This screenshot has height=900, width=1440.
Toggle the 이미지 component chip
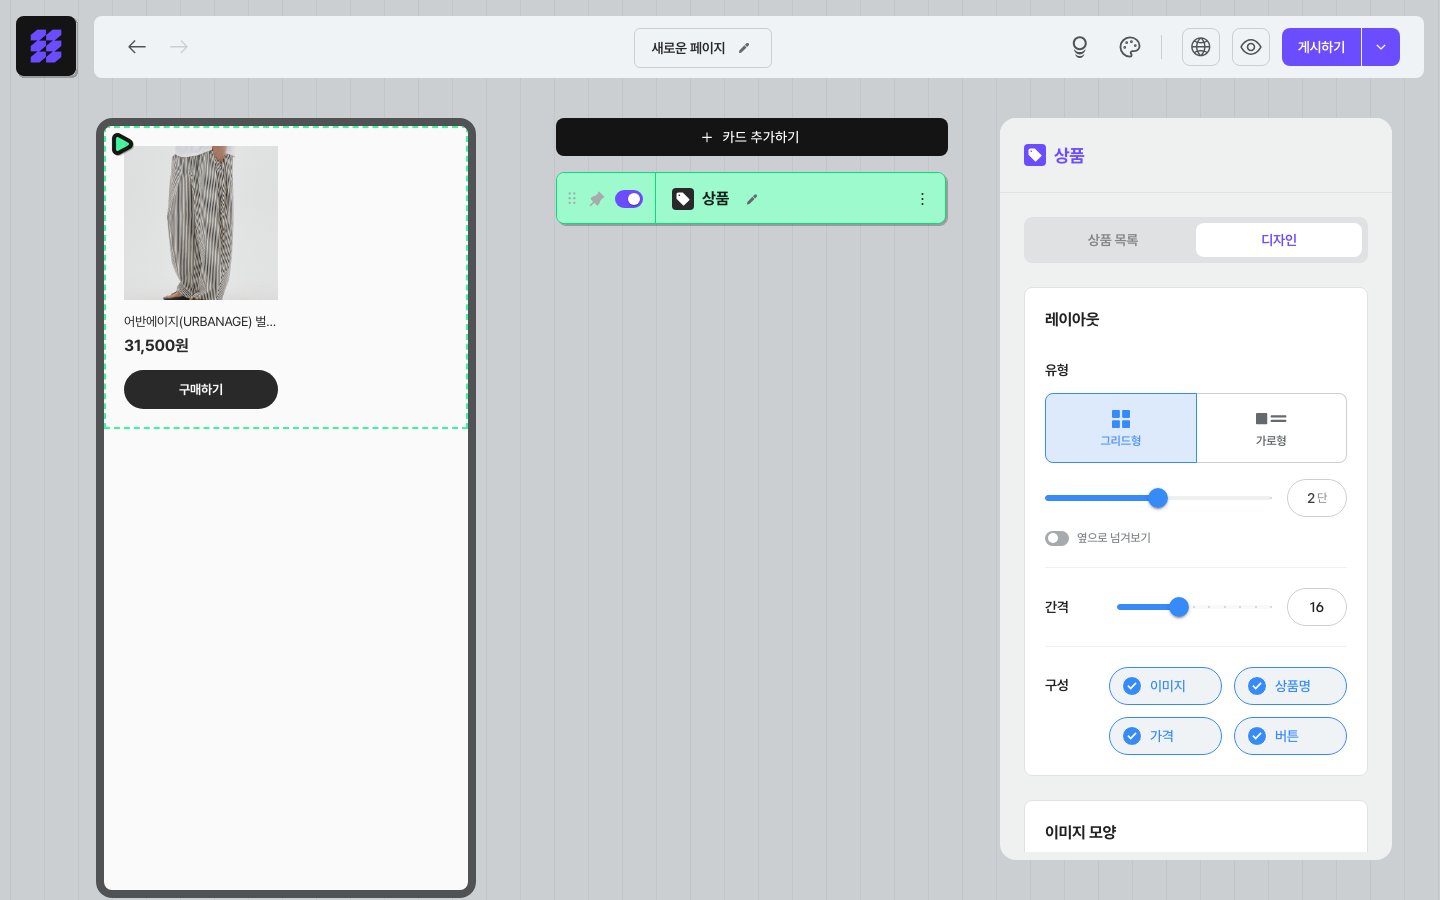point(1165,686)
